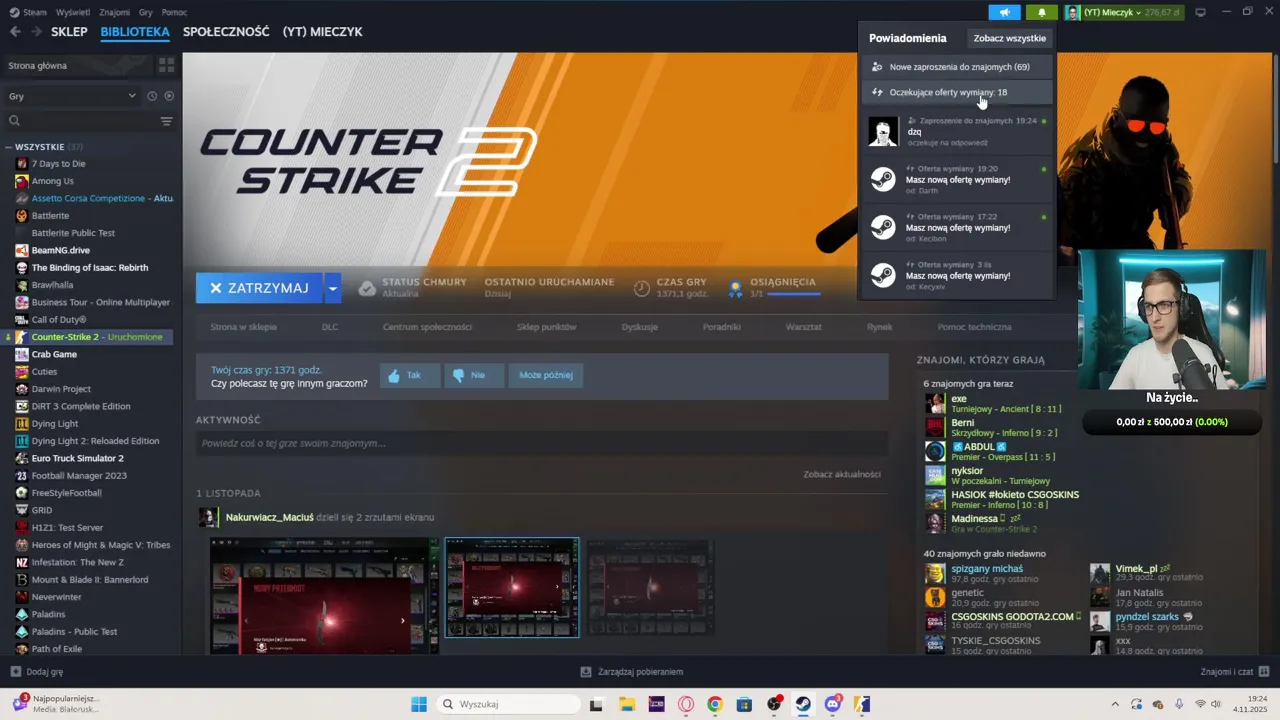
Task: Select BeamNG.drive in the game list
Action: pos(60,250)
